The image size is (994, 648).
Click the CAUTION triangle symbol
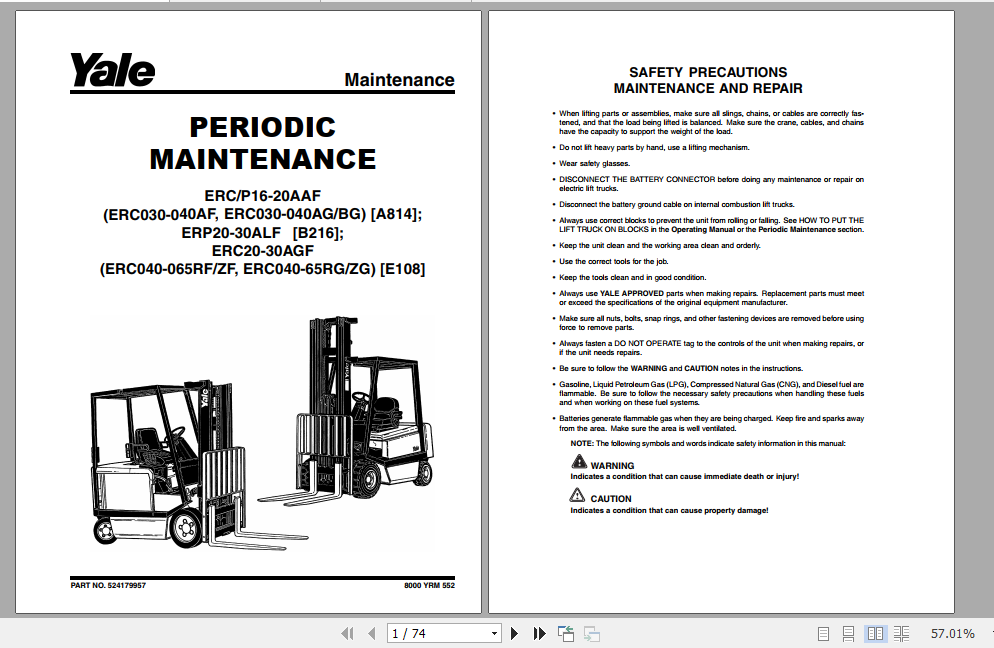[x=577, y=495]
